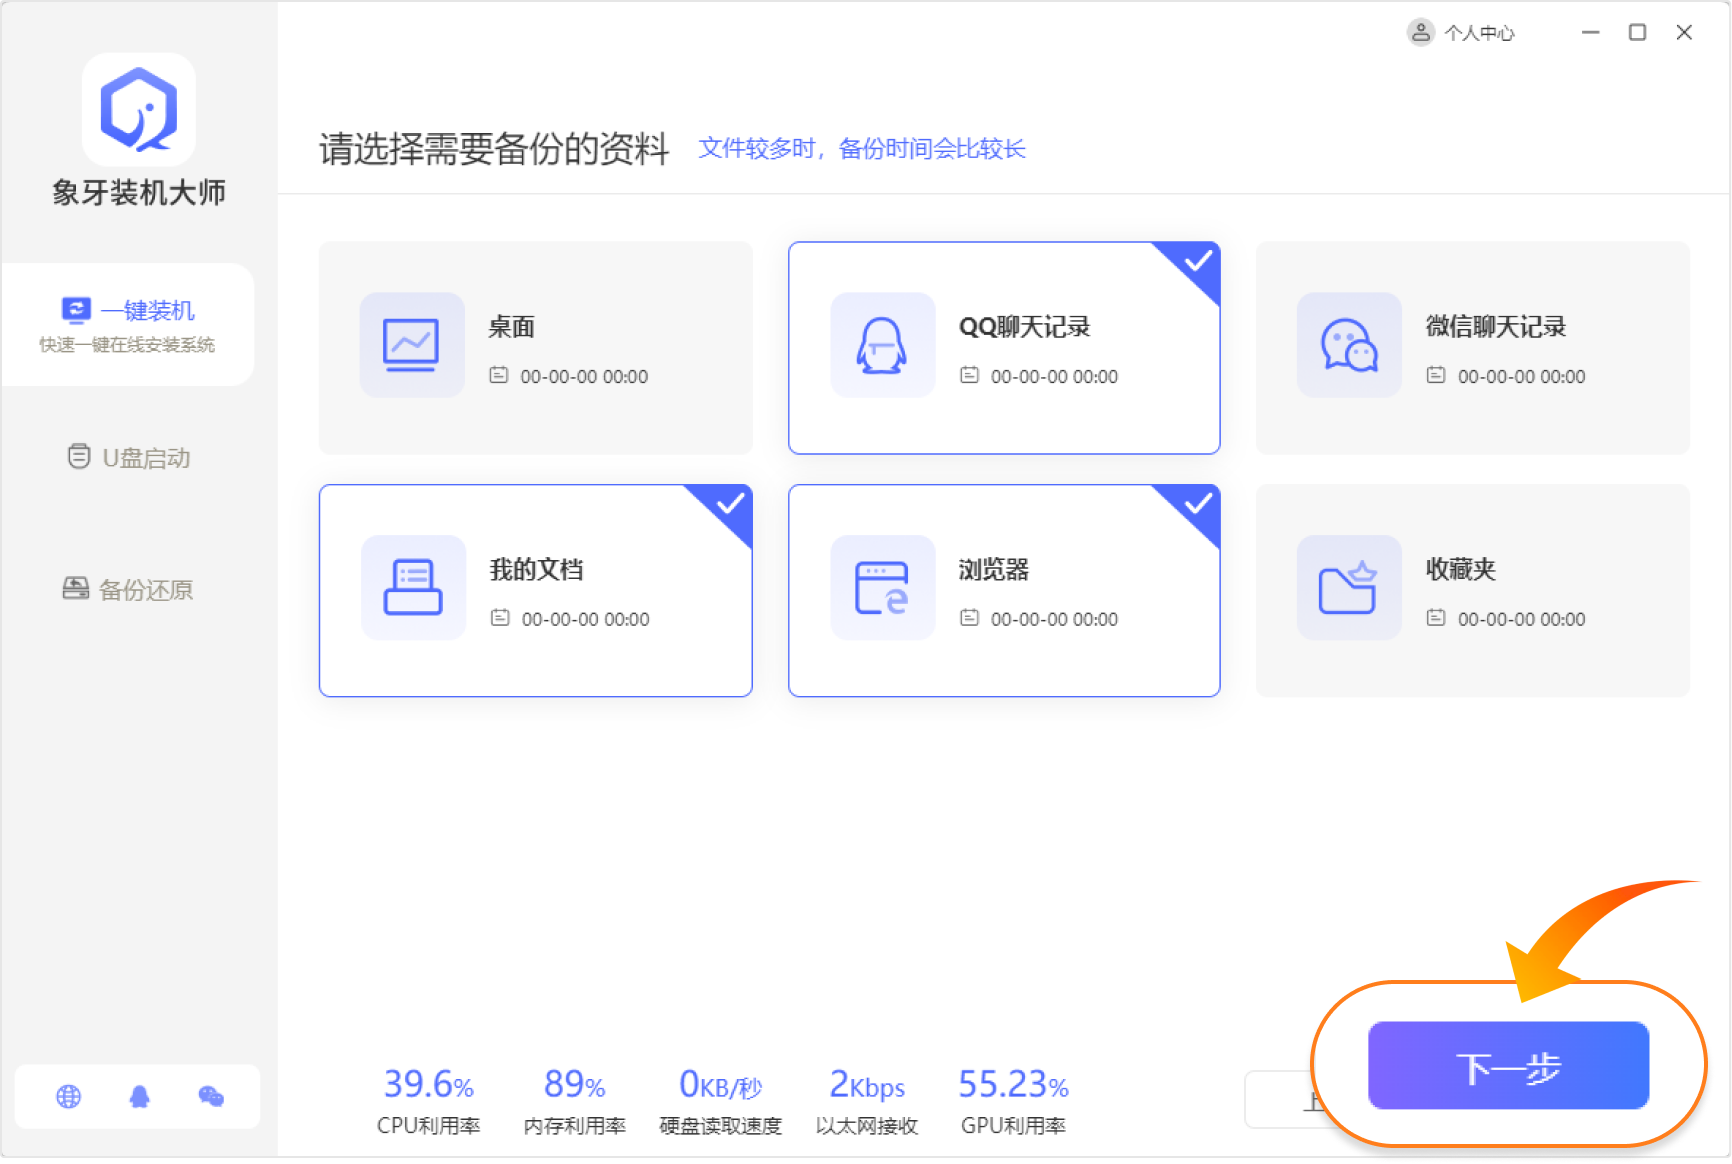This screenshot has width=1732, height=1164.
Task: Select the 一键装机 sidebar tab
Action: 128,324
